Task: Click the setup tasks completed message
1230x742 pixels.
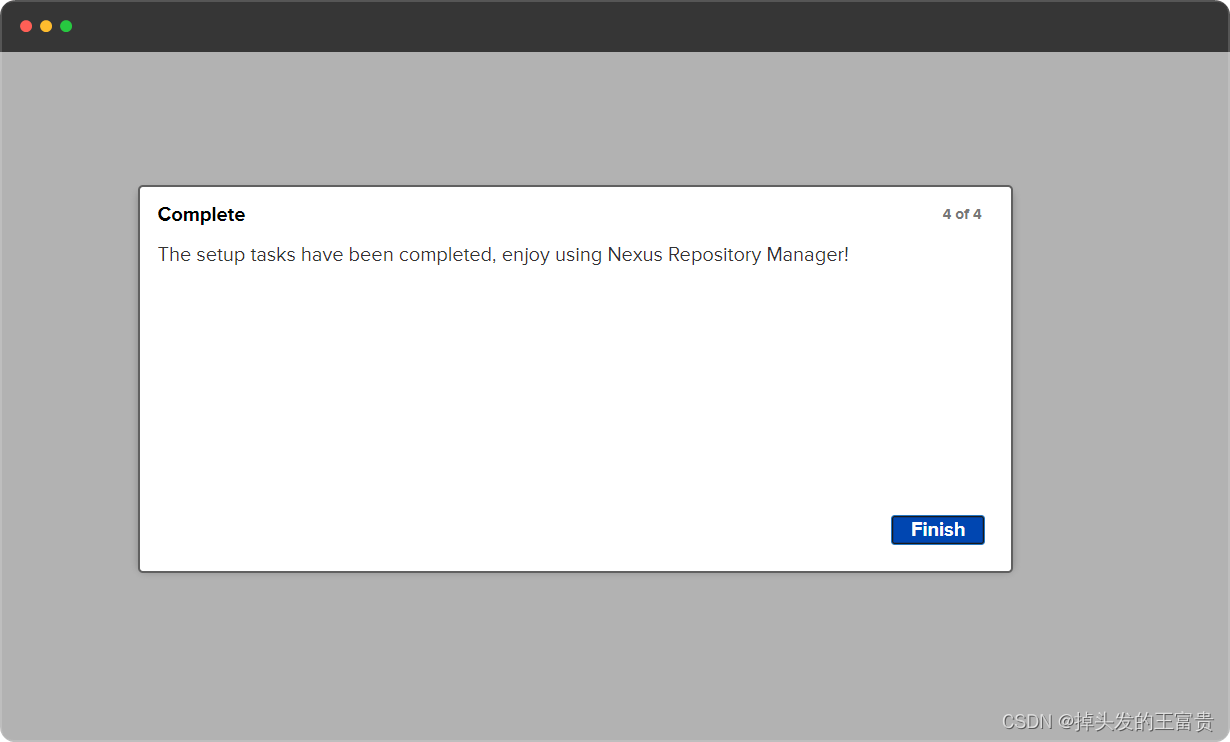Action: pyautogui.click(x=503, y=255)
